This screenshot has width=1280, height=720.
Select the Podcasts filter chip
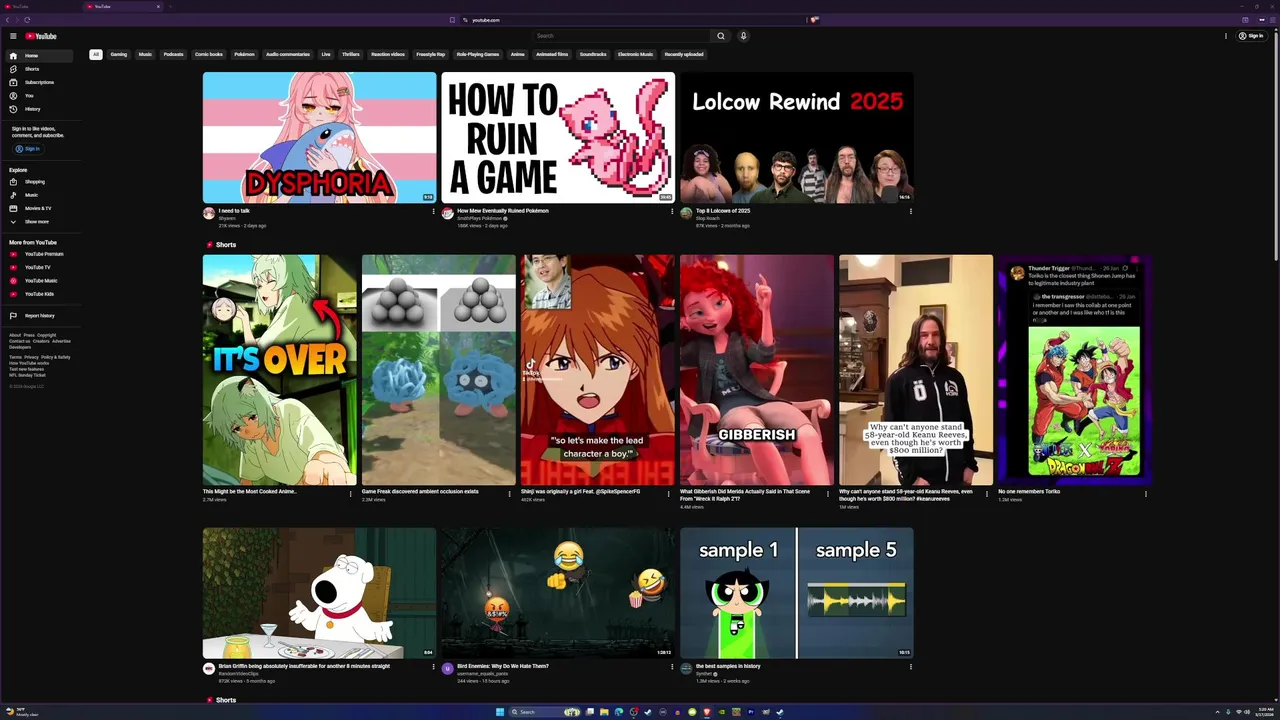tap(174, 54)
